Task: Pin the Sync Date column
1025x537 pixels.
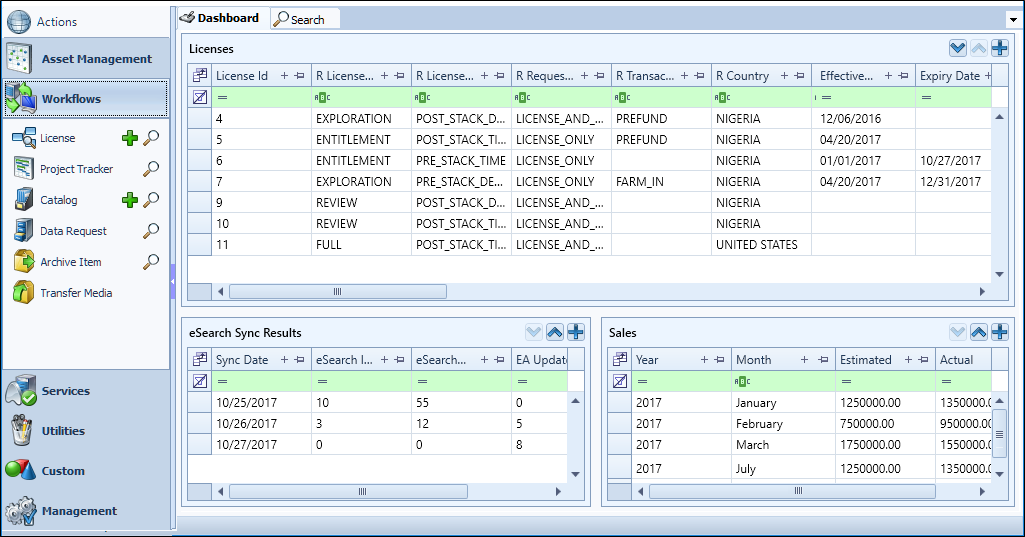Action: point(299,360)
